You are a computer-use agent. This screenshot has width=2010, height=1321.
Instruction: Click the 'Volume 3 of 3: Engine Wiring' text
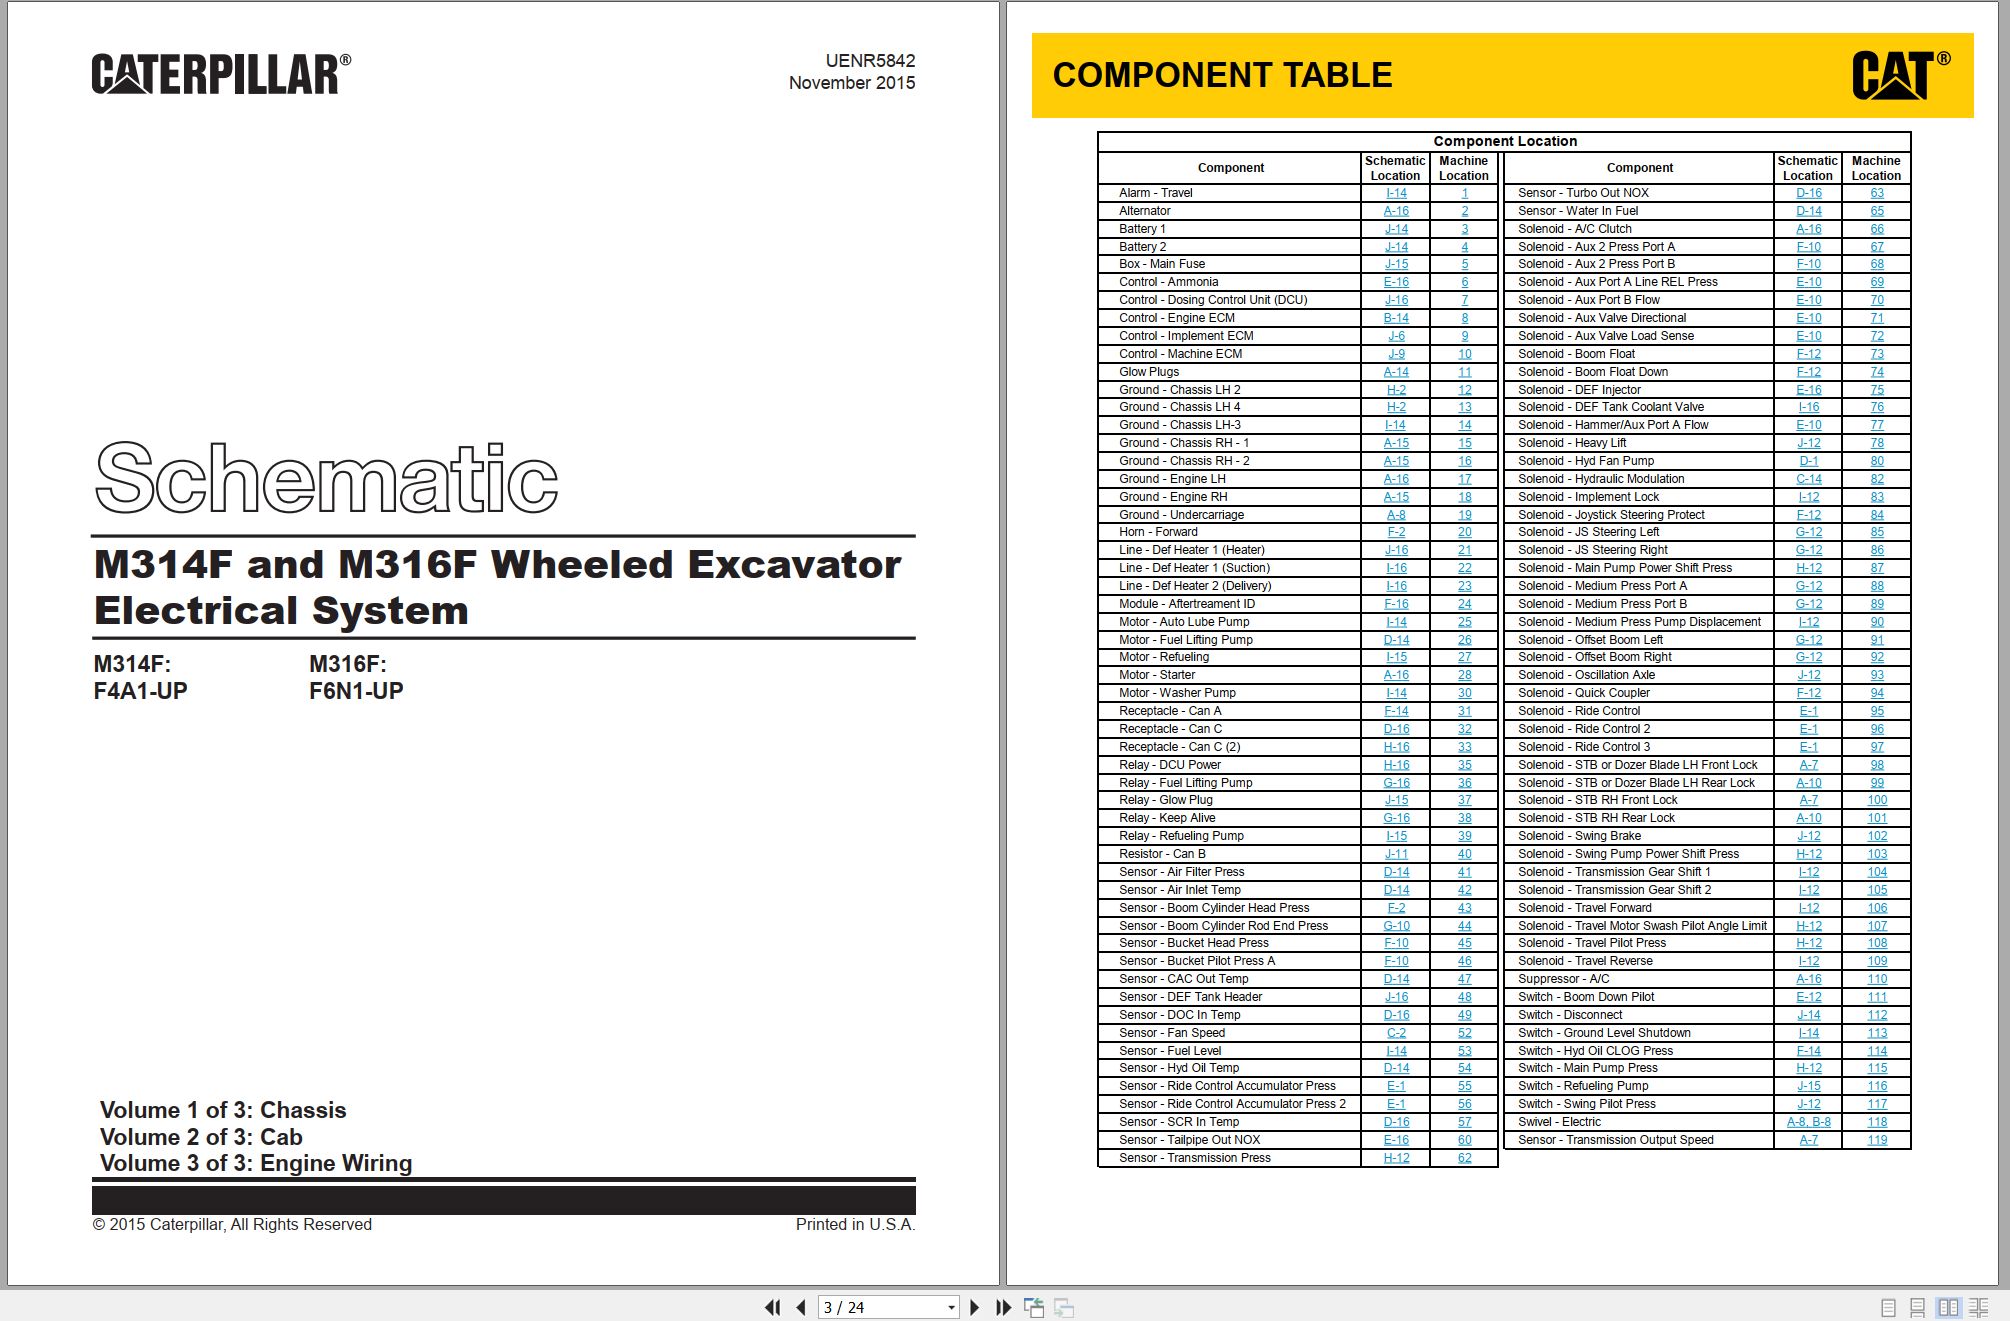(256, 1163)
